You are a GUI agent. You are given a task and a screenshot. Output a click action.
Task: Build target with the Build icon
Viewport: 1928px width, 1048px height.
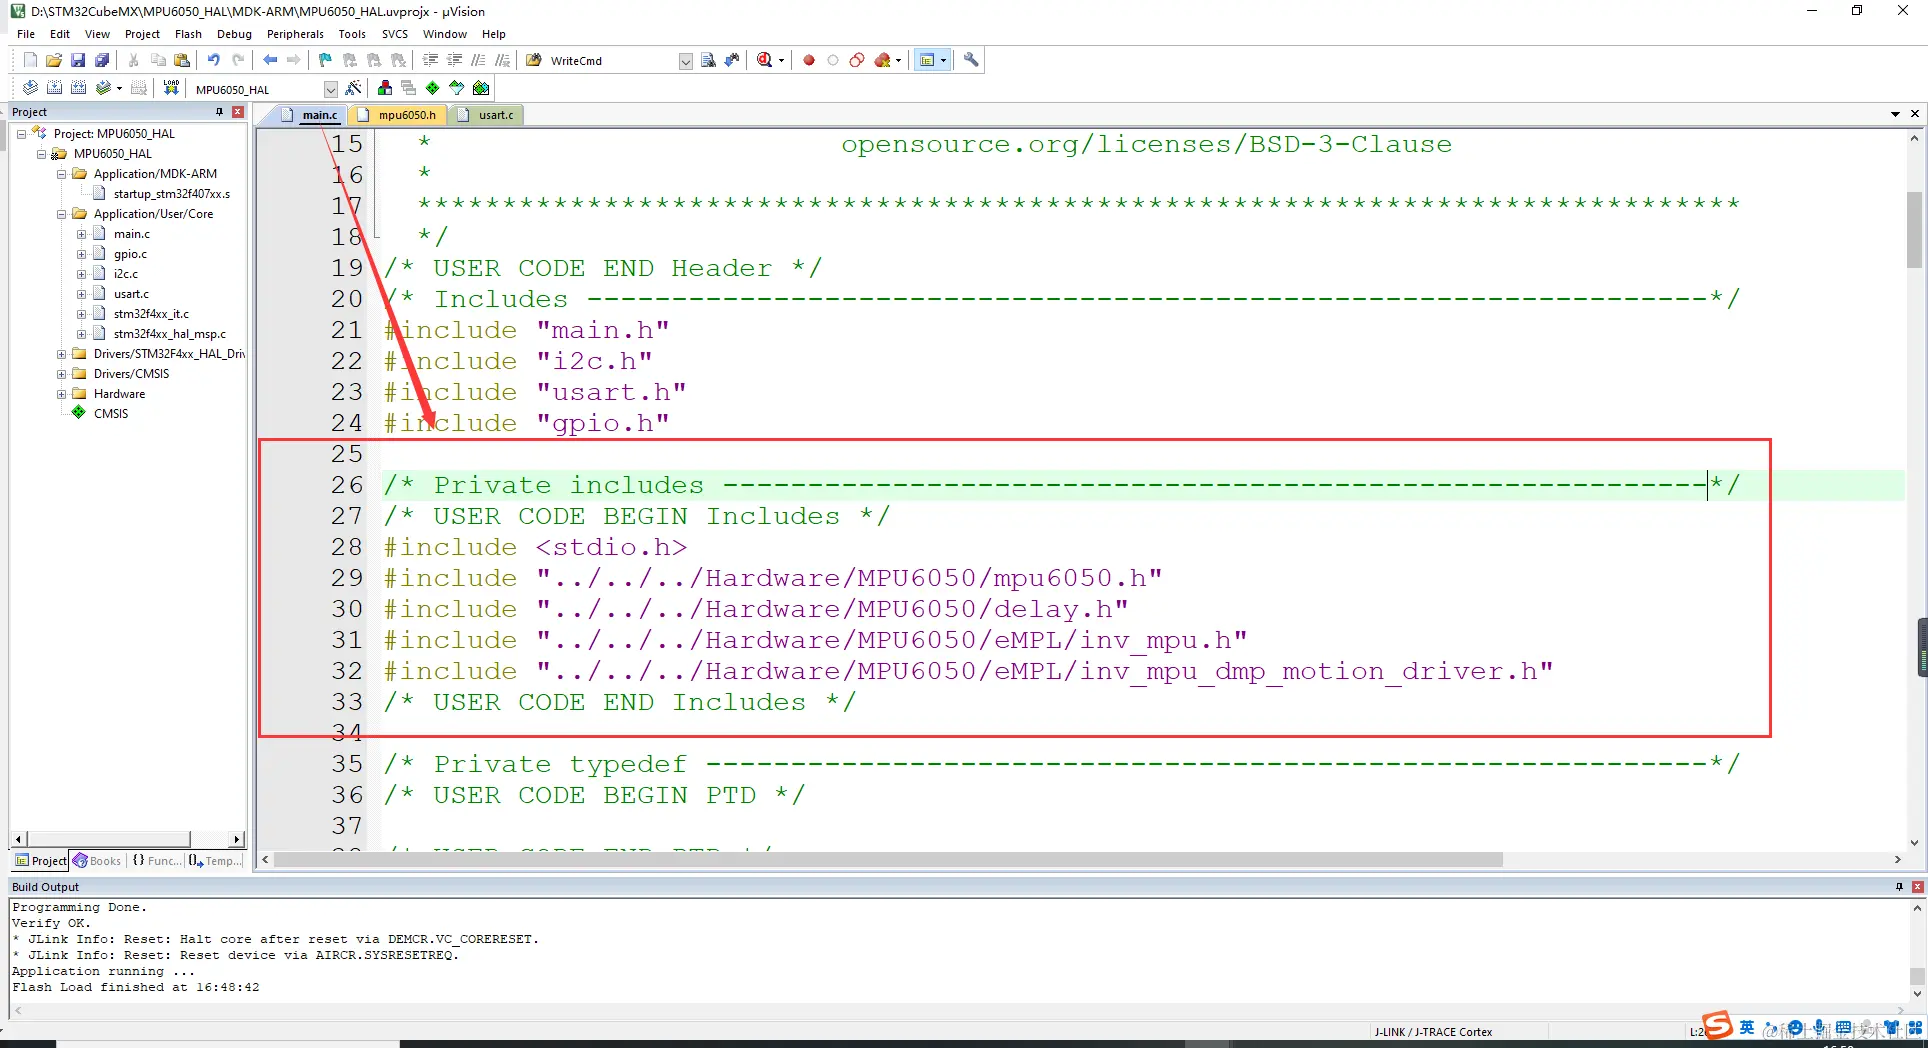(54, 88)
